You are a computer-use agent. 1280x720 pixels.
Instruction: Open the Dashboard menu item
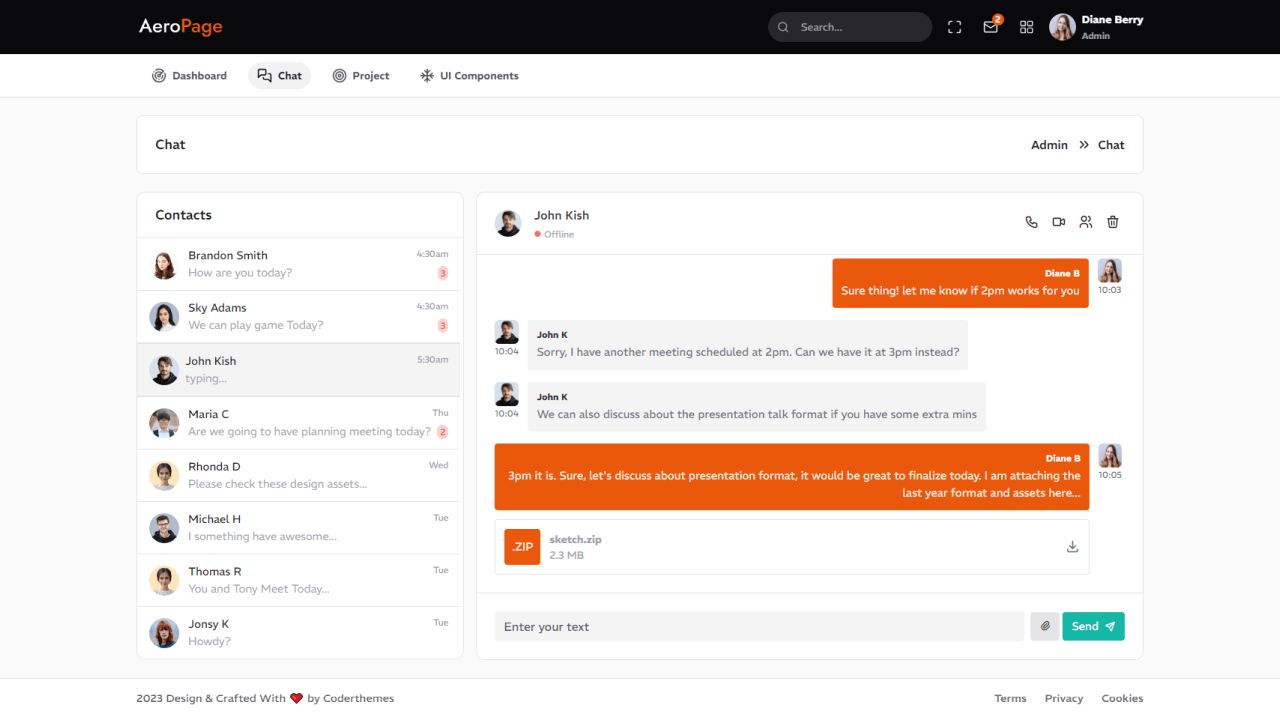[x=189, y=76]
